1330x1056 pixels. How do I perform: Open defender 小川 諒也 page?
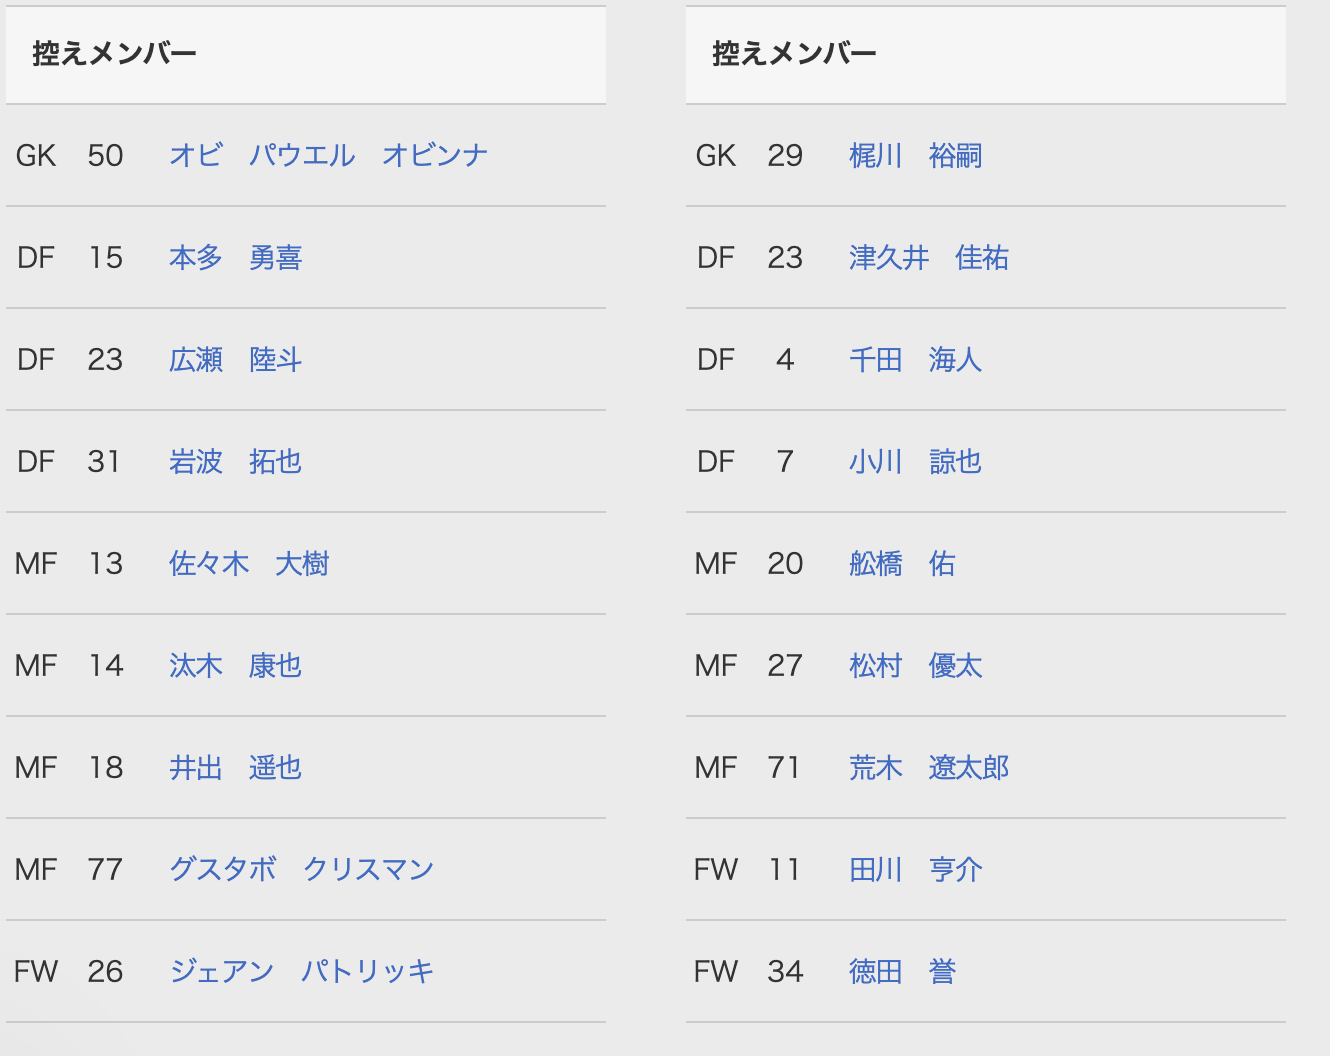[915, 462]
